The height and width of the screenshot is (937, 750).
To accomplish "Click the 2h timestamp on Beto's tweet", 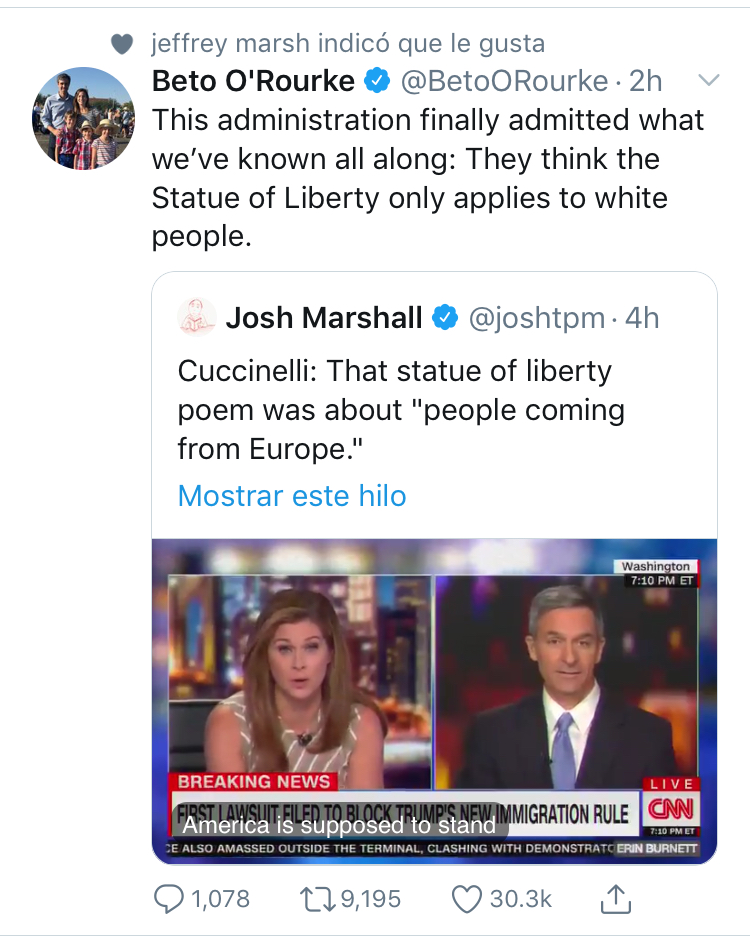I will (x=645, y=81).
